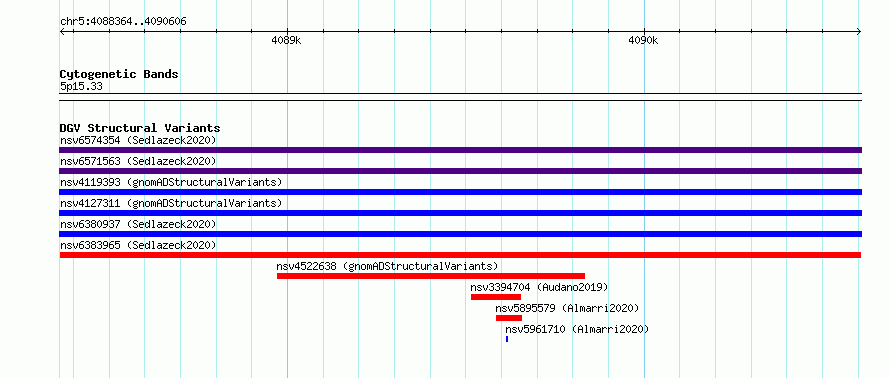890x378 pixels.
Task: Open variant nsv5961710 (Almarri2020) label
Action: [577, 329]
